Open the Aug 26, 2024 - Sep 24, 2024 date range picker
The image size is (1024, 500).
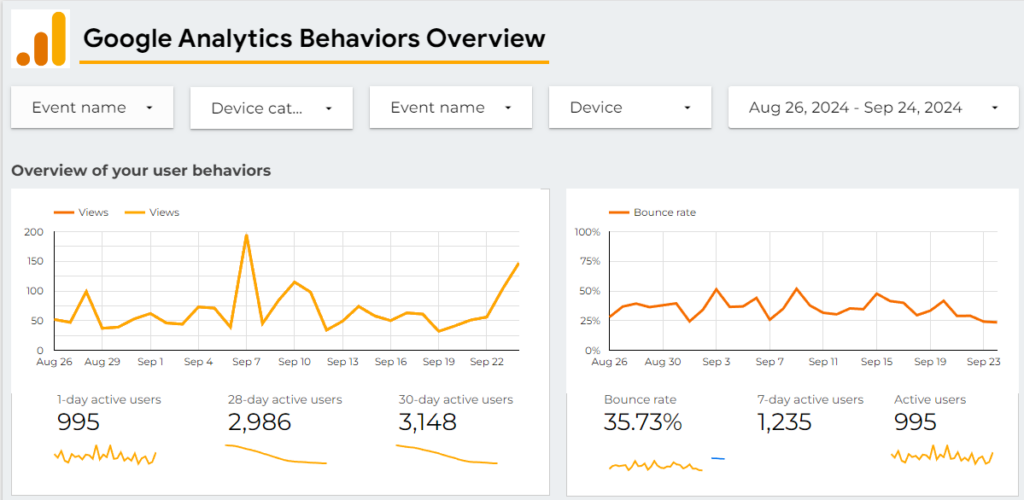pos(873,108)
